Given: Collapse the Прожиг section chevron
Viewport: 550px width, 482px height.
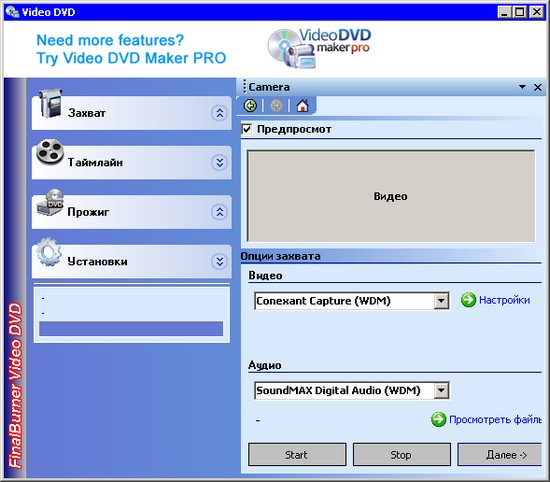Looking at the screenshot, I should [x=220, y=212].
